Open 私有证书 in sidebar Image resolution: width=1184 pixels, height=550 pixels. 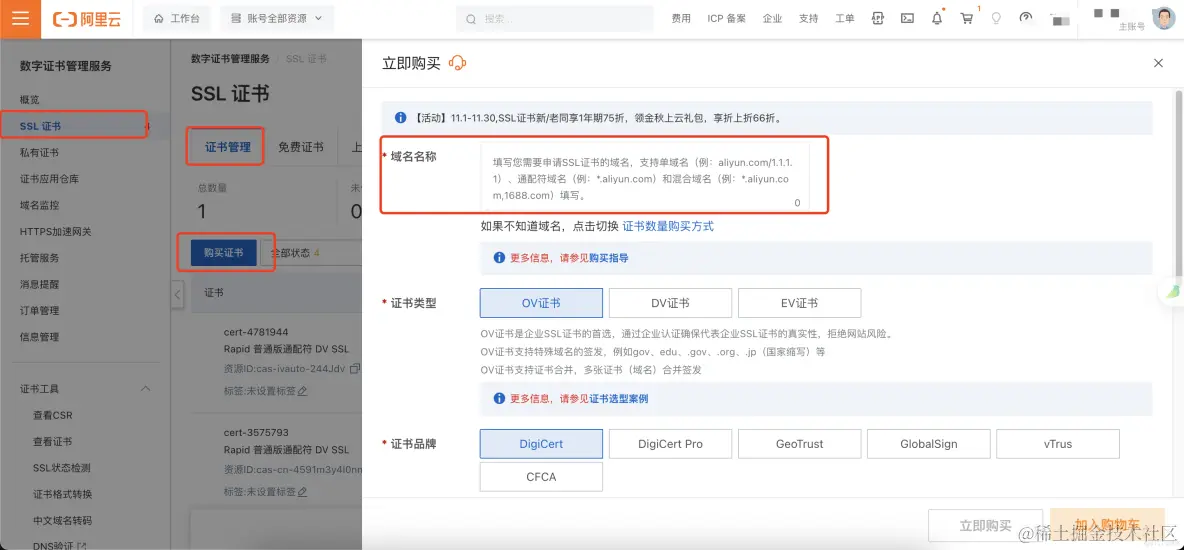(39, 153)
